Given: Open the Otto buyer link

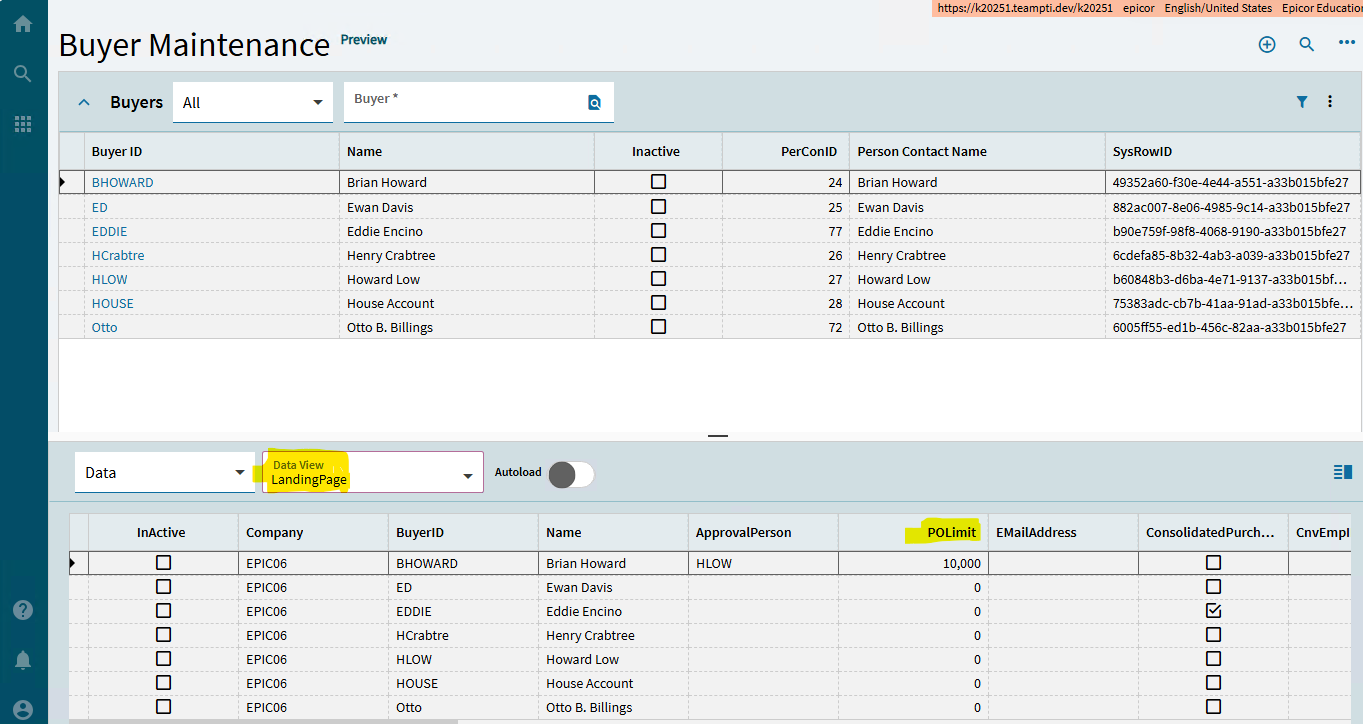Looking at the screenshot, I should [105, 327].
